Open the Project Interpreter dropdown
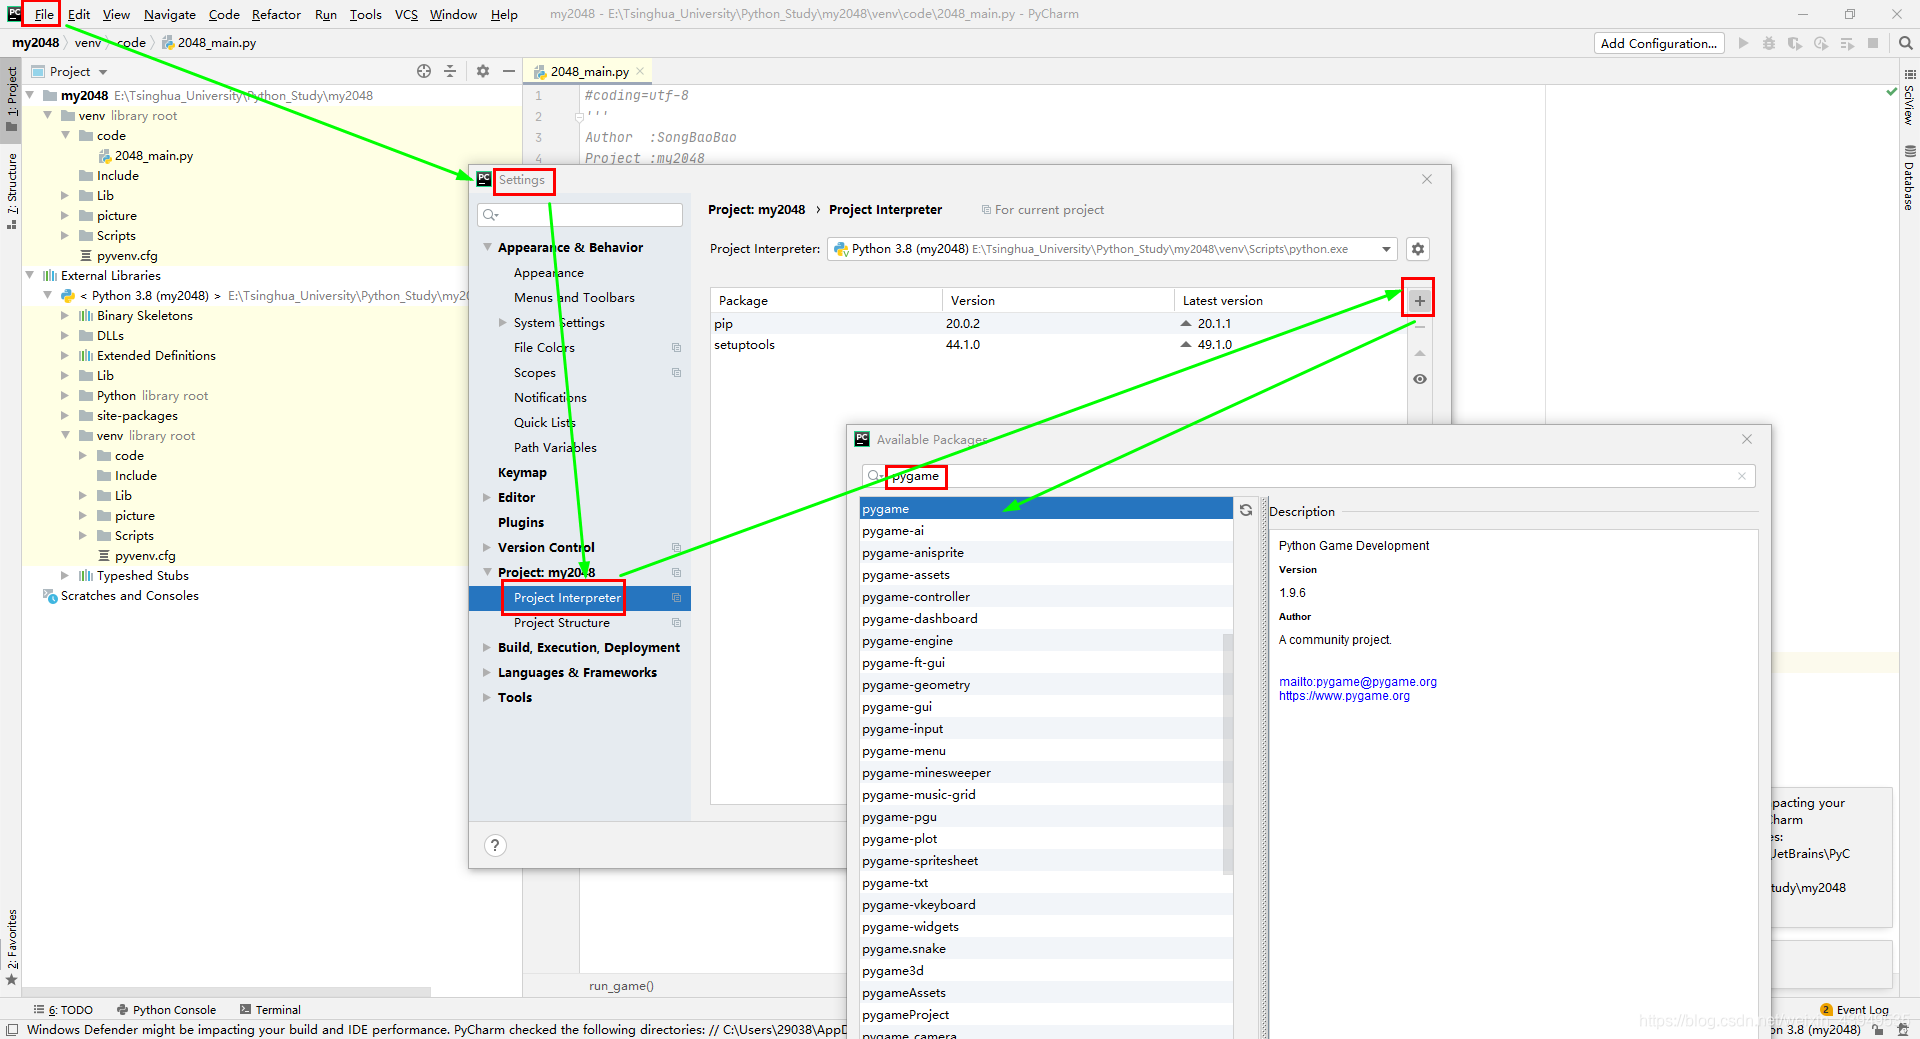The height and width of the screenshot is (1039, 1920). pyautogui.click(x=1386, y=249)
